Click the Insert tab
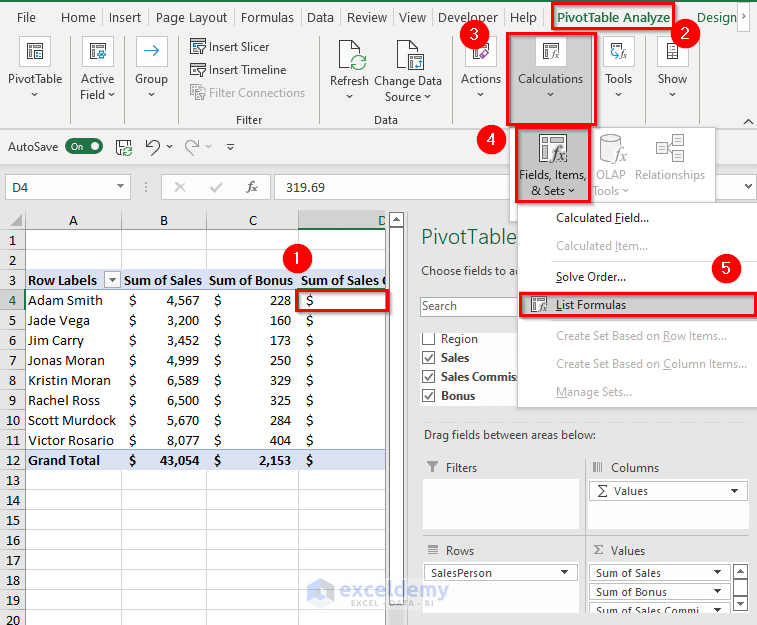Image resolution: width=757 pixels, height=625 pixels. pos(125,18)
